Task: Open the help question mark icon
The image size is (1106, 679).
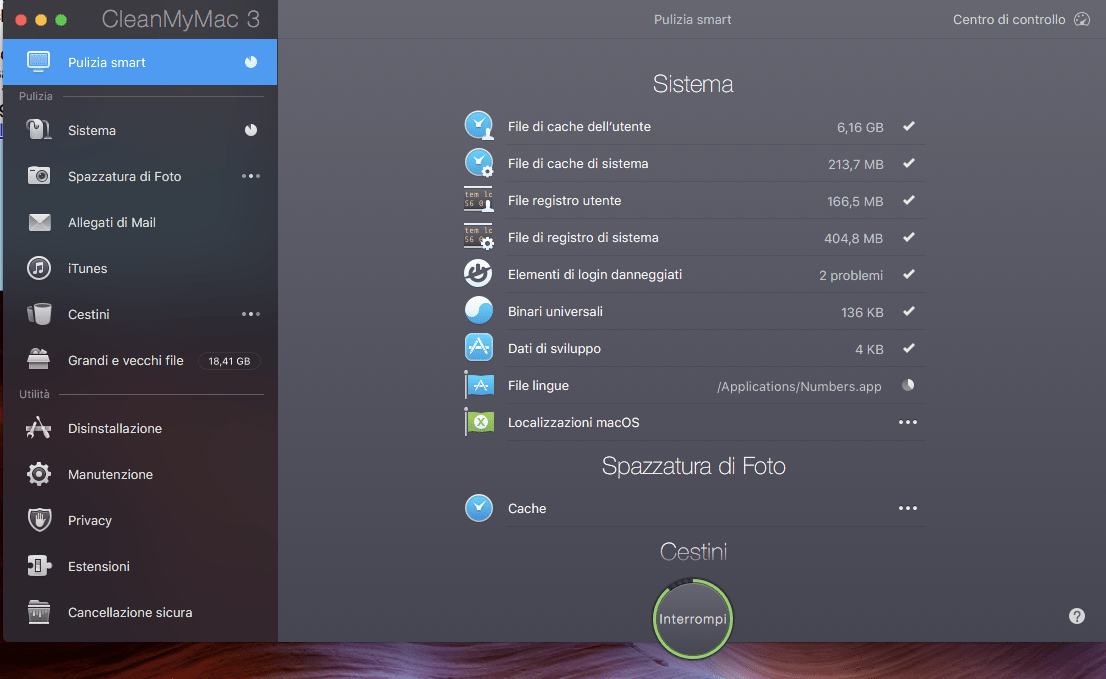Action: point(1077,616)
